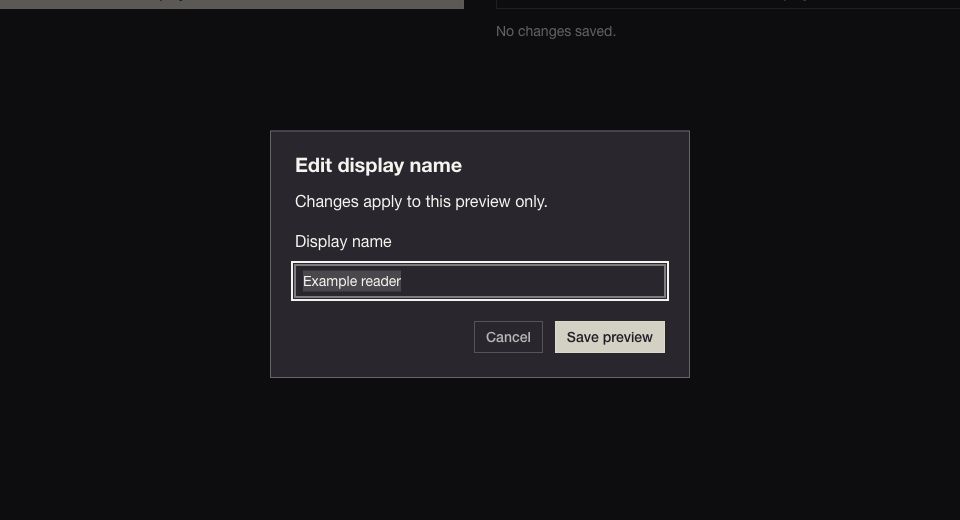Click the 'Edit display name' dialog heading
The width and height of the screenshot is (960, 520).
click(378, 165)
